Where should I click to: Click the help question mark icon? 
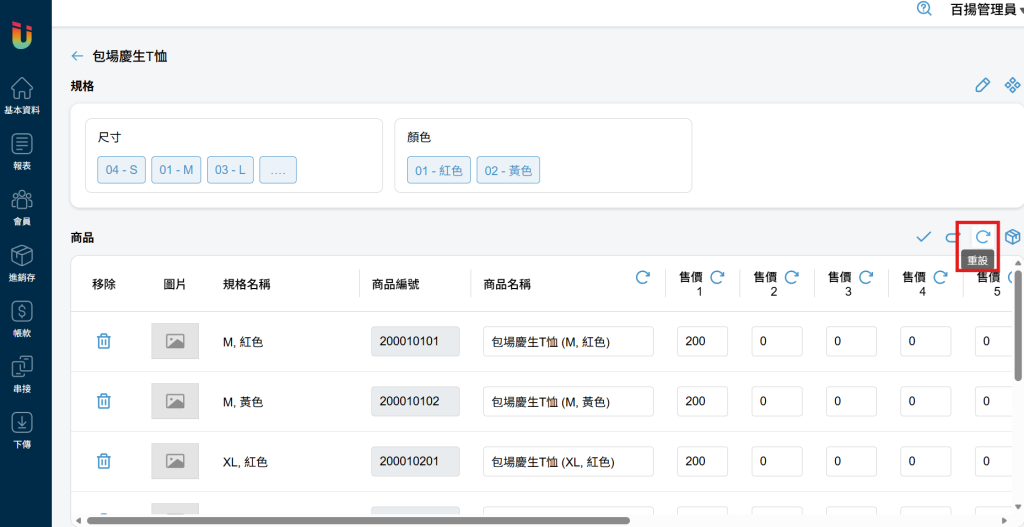(x=924, y=9)
